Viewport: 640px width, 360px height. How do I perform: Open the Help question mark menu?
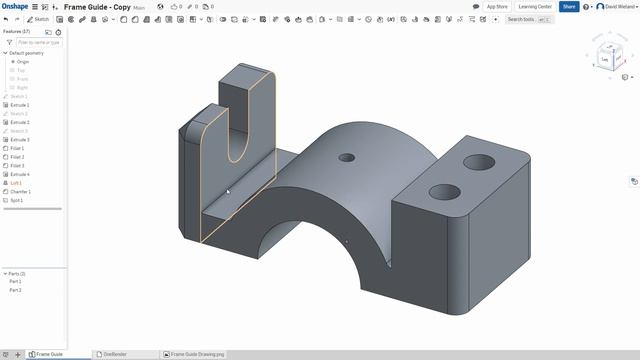pyautogui.click(x=587, y=7)
